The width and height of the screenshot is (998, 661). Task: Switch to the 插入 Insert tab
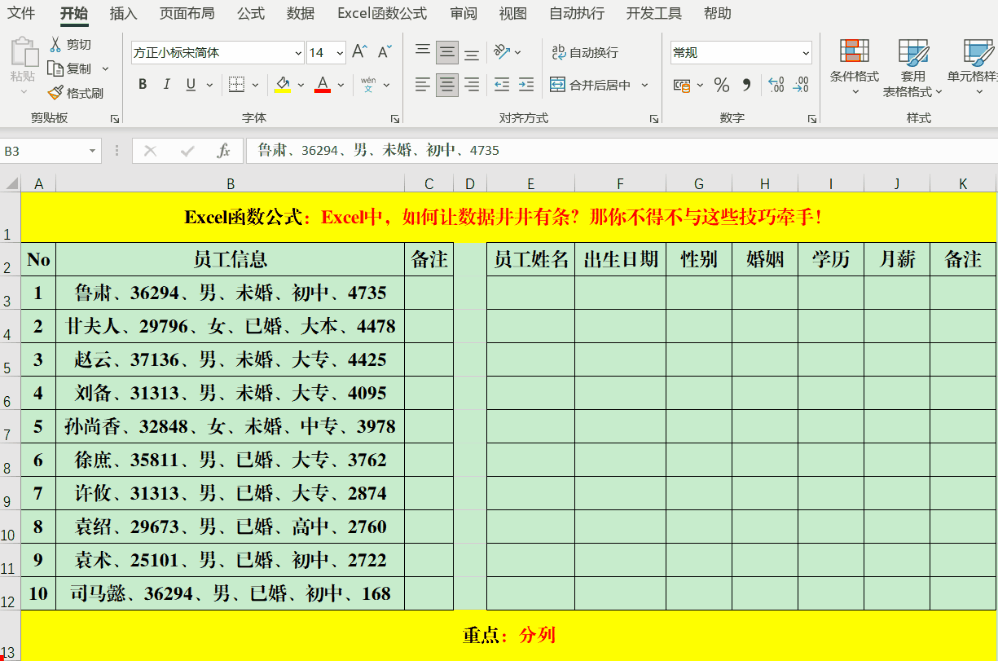coord(123,13)
